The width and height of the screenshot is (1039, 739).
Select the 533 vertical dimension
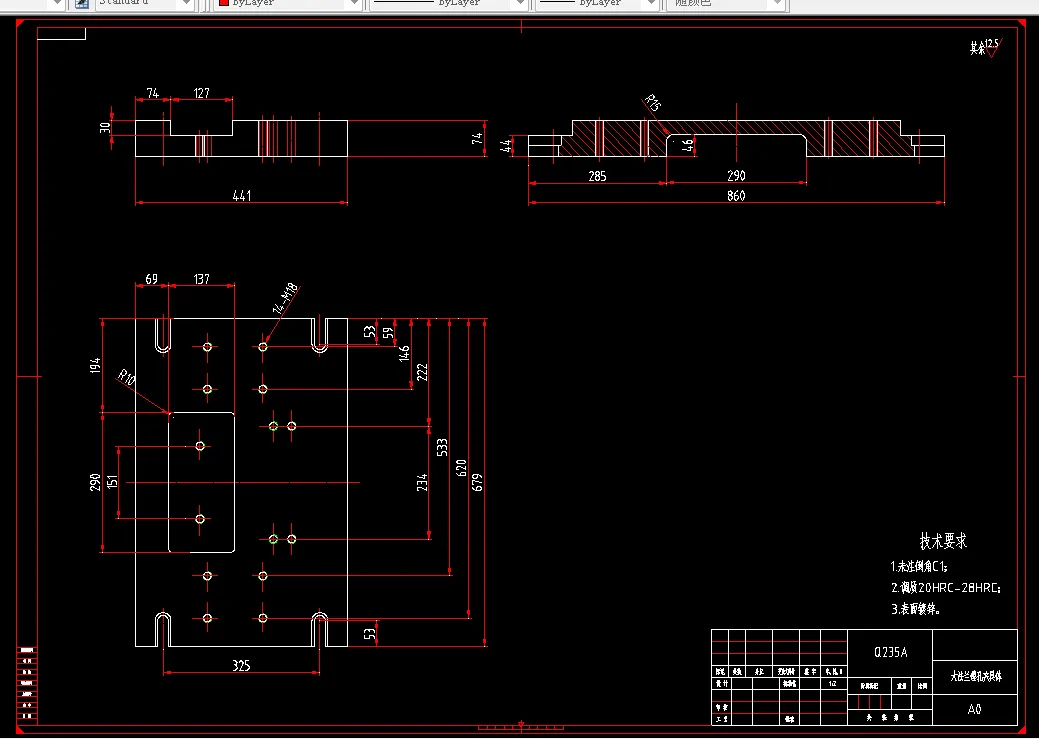(x=442, y=447)
